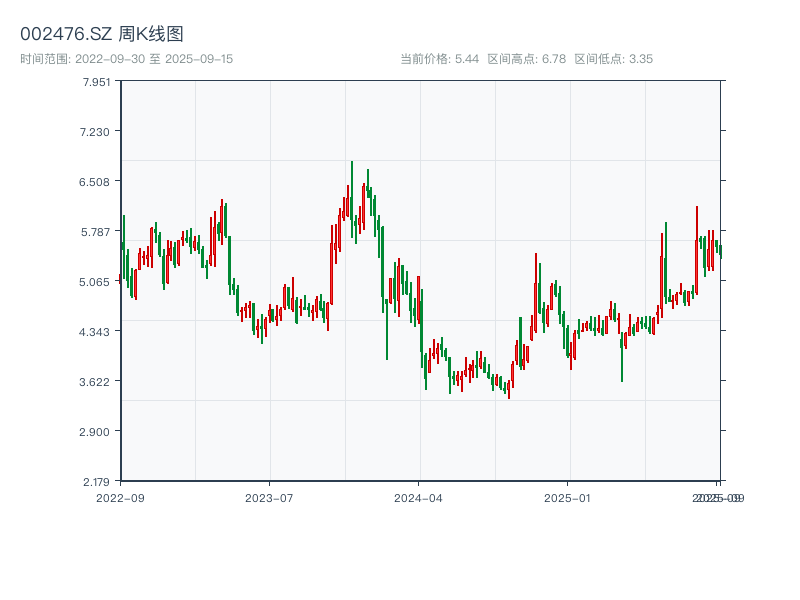
Task: Click the 2.179 bottom y-axis label
Action: pos(97,482)
